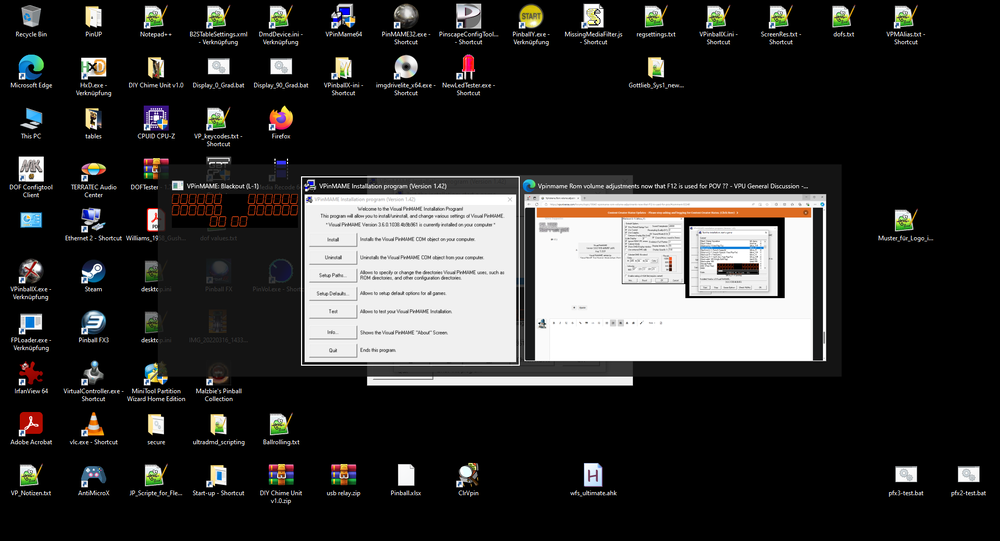Launch CPUID CPU-Z from the desktop
This screenshot has height=541, width=1000.
156,119
